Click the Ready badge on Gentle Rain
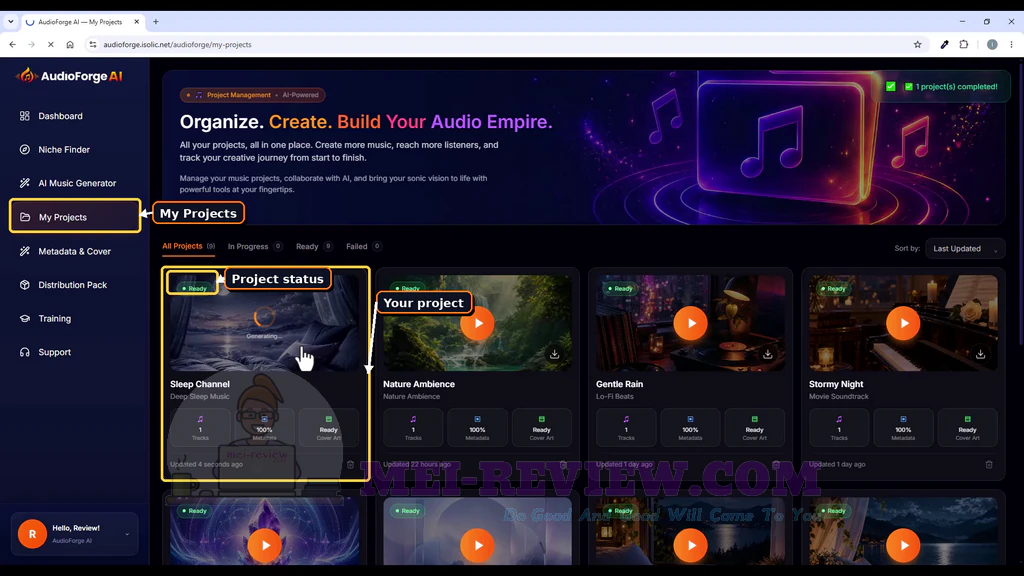The height and width of the screenshot is (576, 1024). pos(620,288)
